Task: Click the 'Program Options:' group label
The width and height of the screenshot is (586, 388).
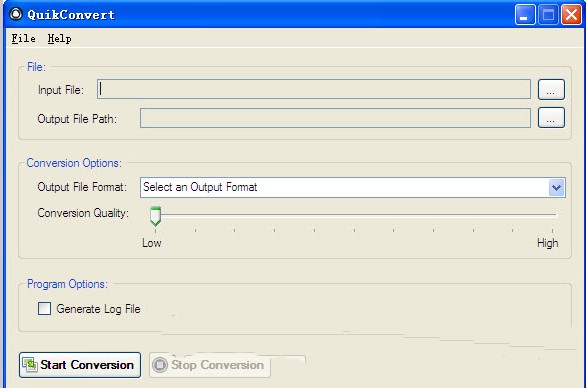Action: (67, 284)
